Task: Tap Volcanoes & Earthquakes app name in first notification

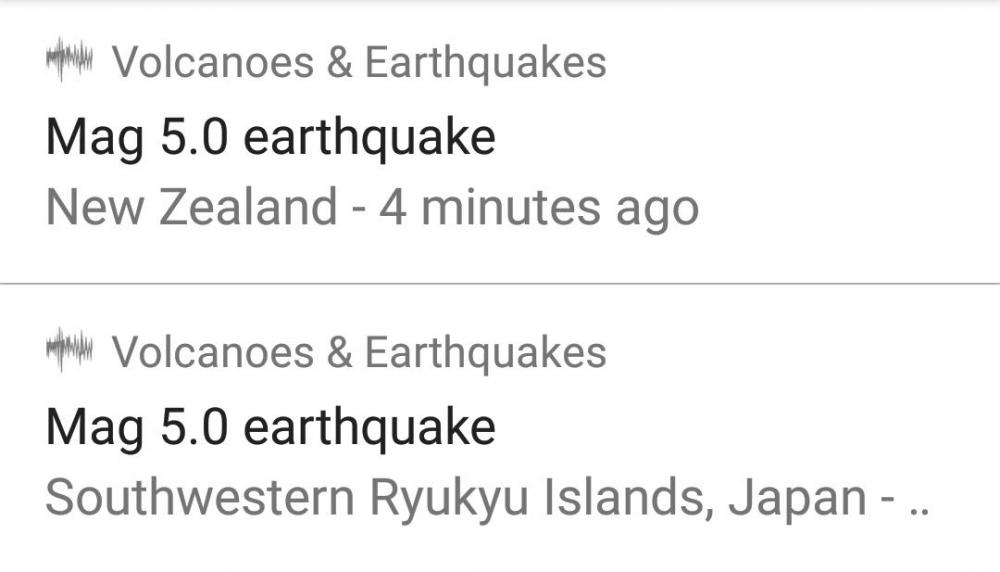Action: 359,63
